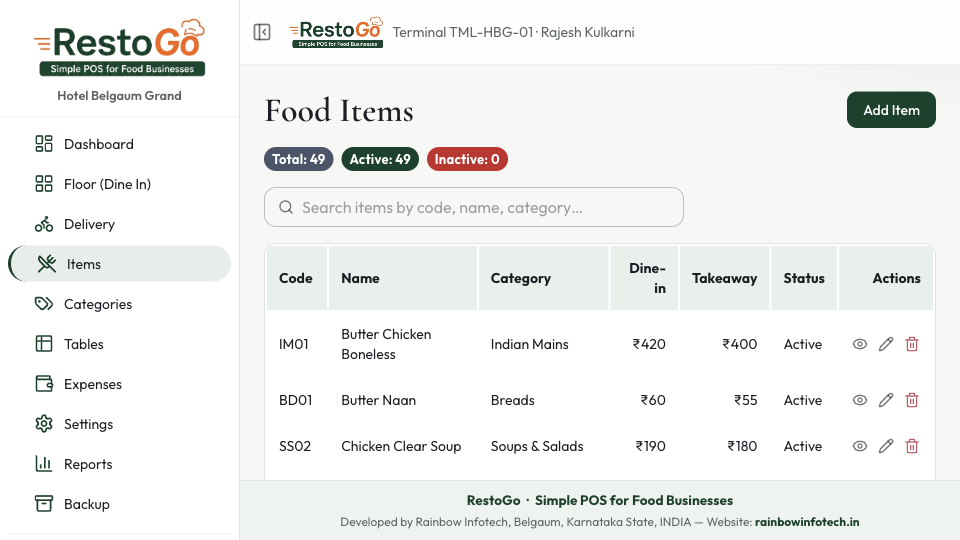
Task: Filter by the Inactive: 0 badge
Action: click(x=467, y=159)
